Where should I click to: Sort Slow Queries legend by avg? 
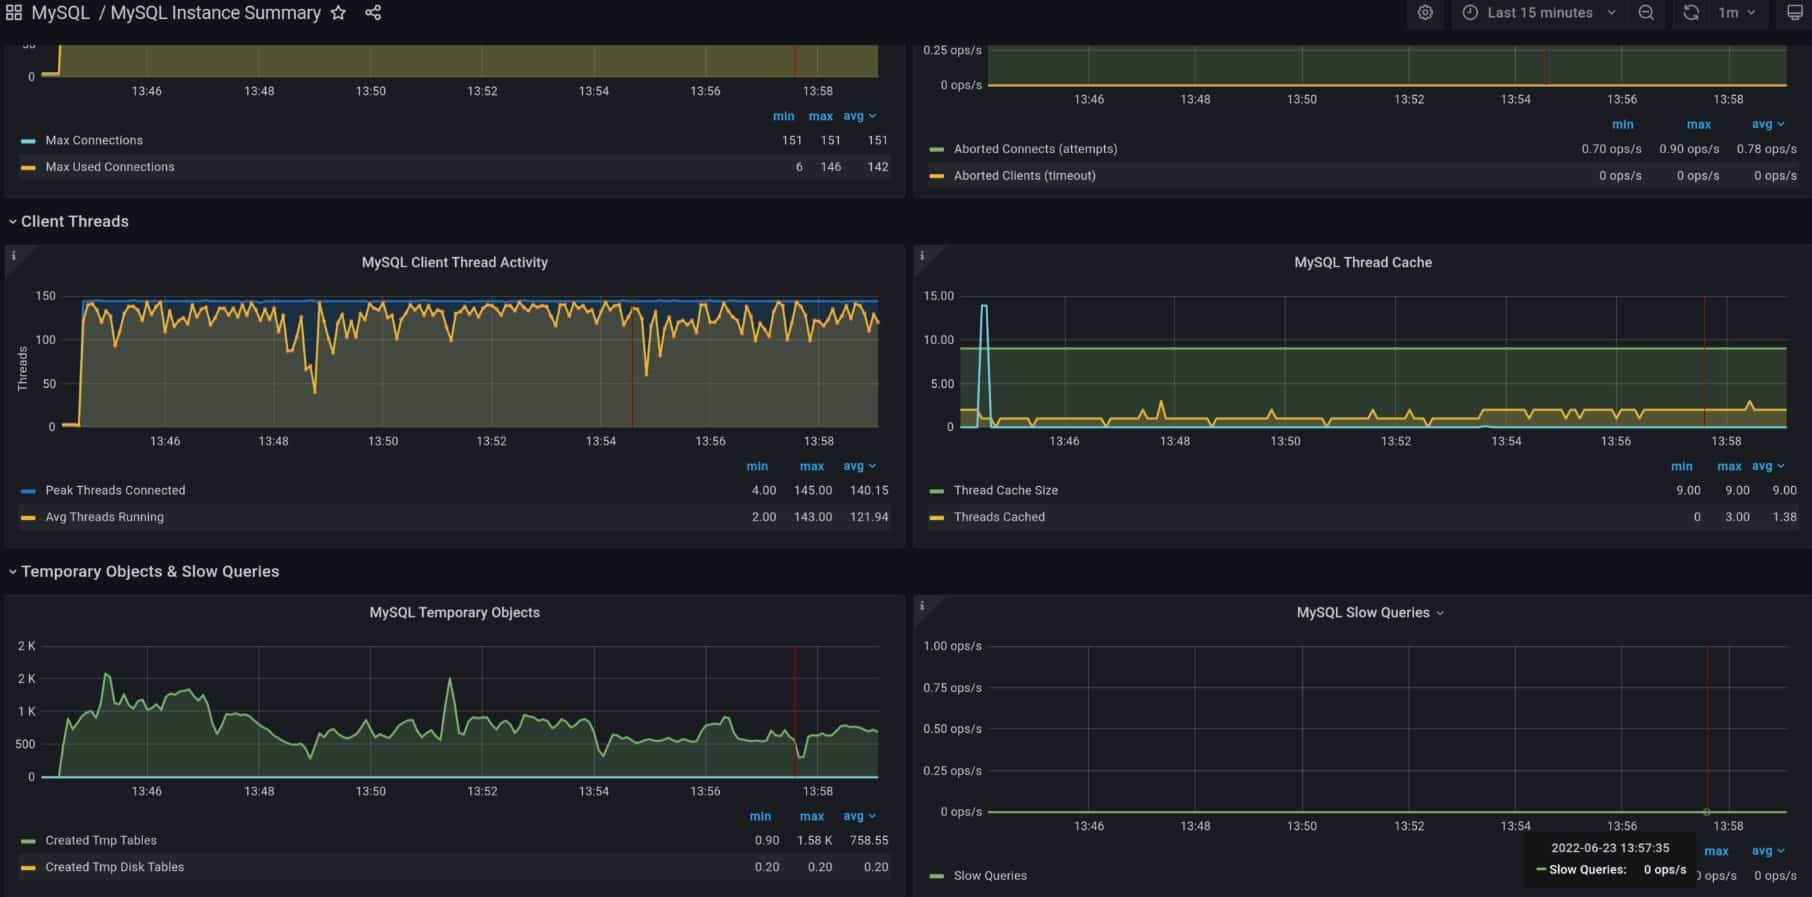(1768, 851)
